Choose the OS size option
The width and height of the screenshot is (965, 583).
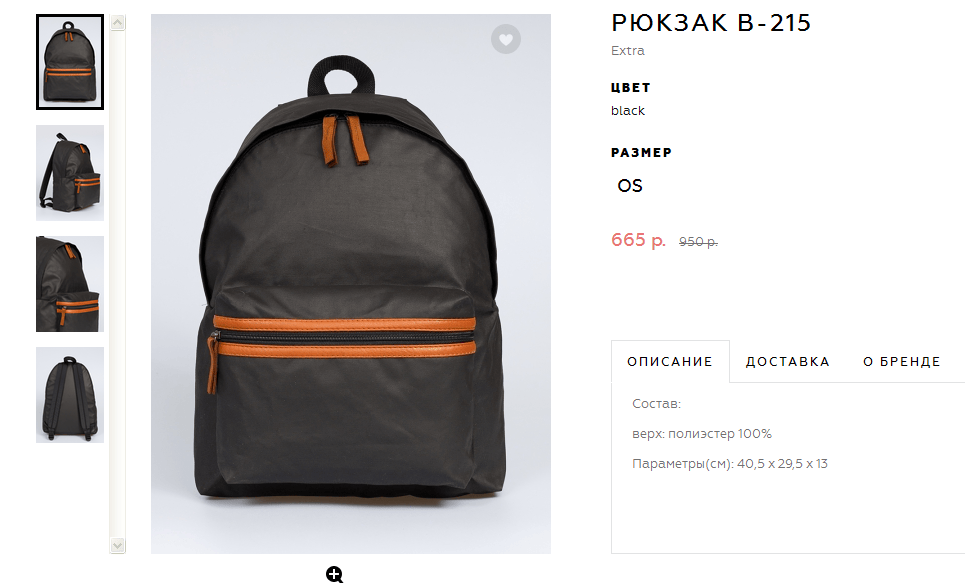tap(630, 186)
